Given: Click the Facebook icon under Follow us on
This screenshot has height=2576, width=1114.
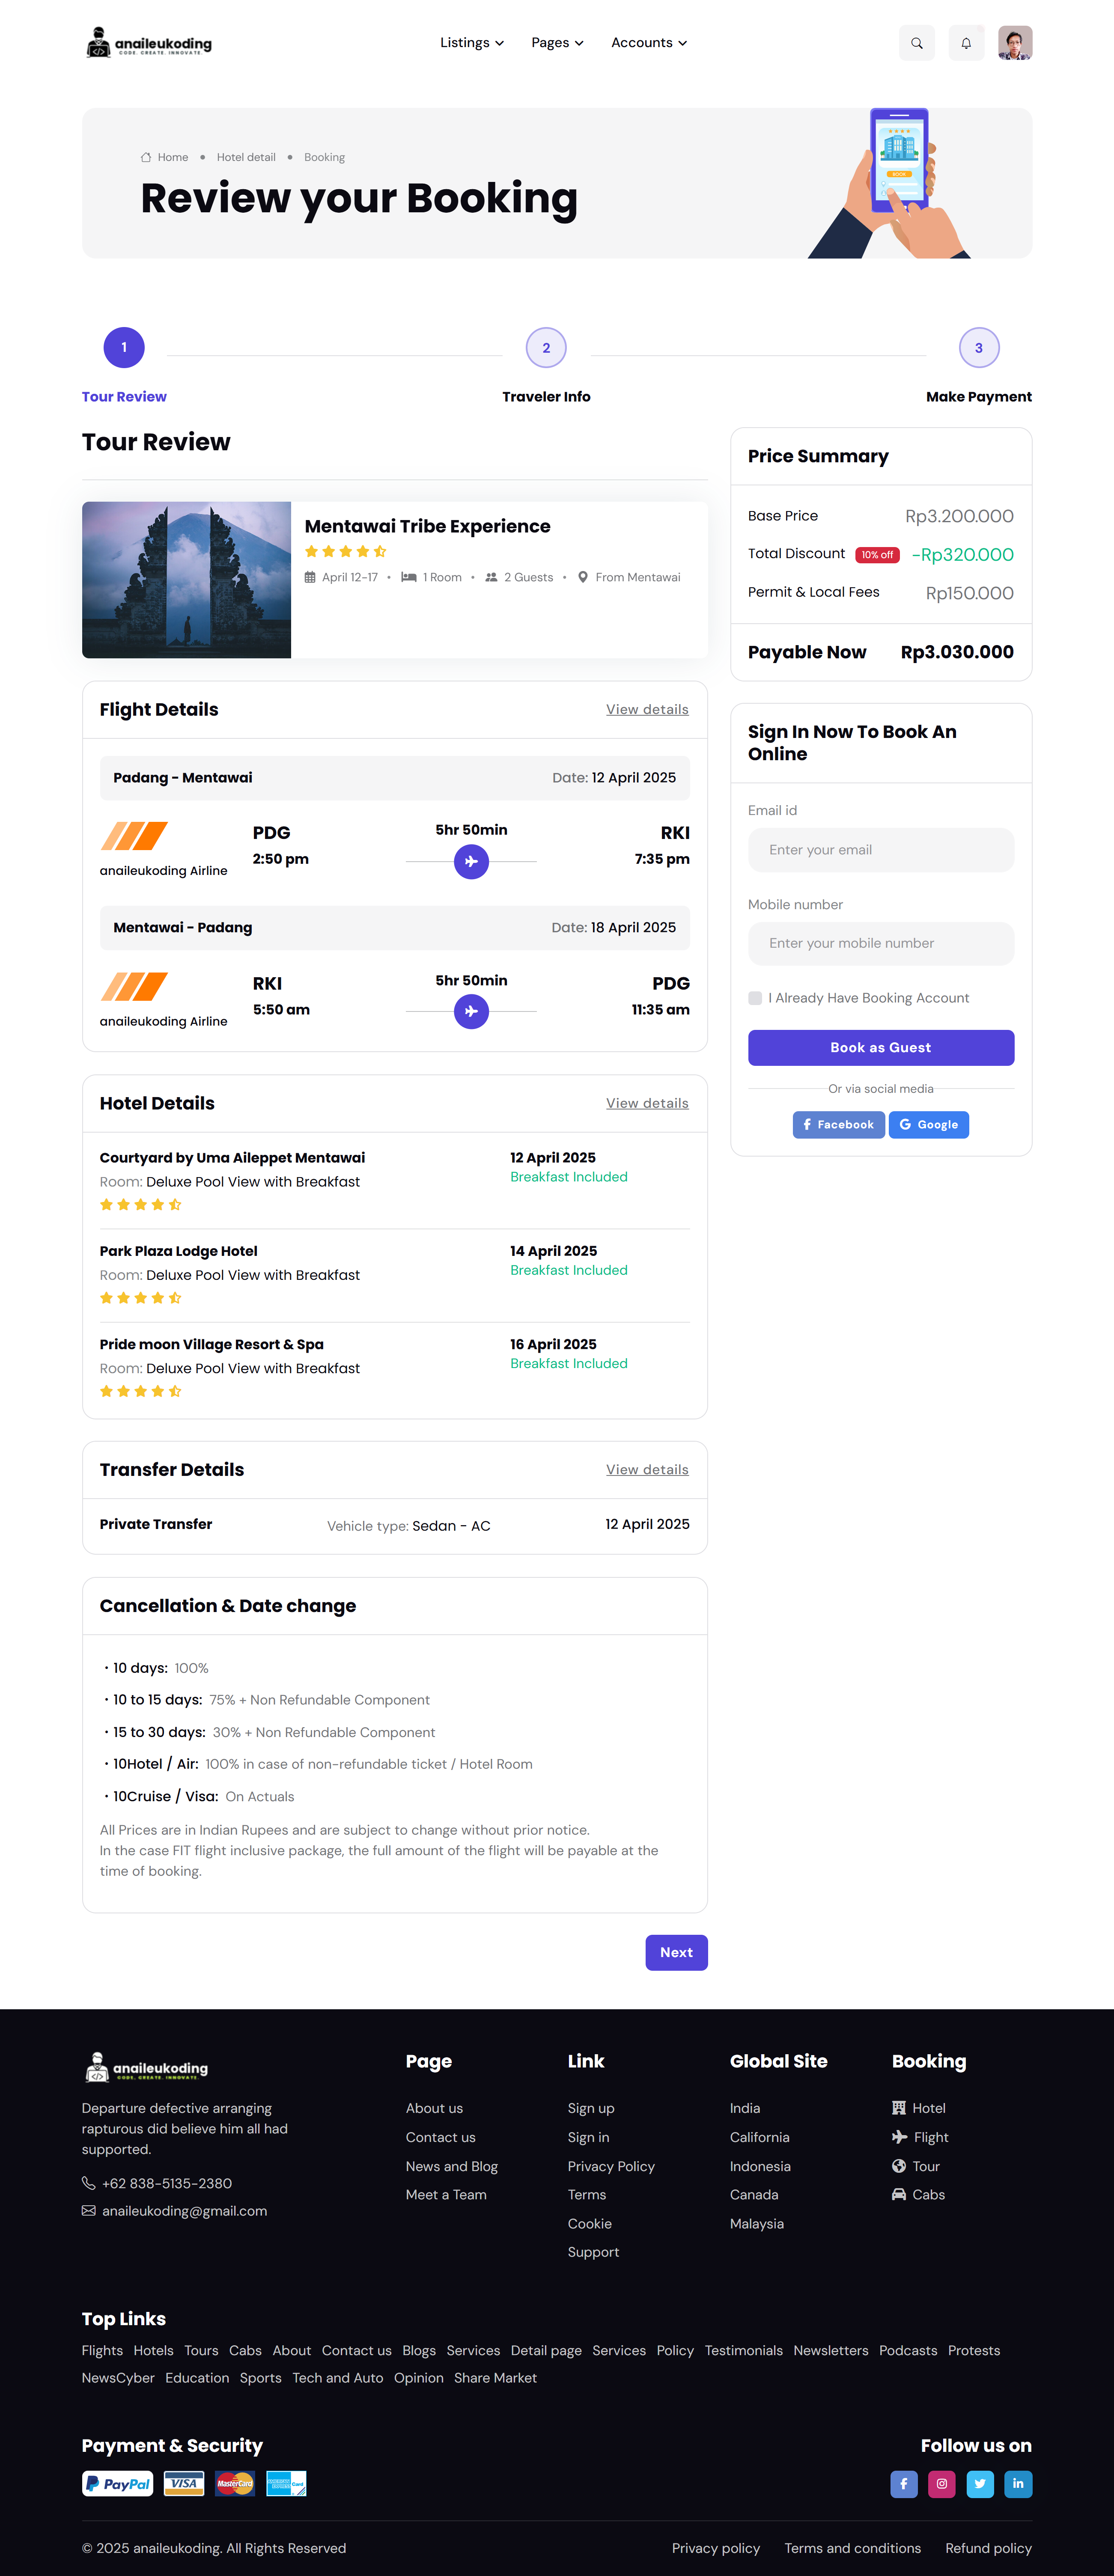Looking at the screenshot, I should 903,2483.
